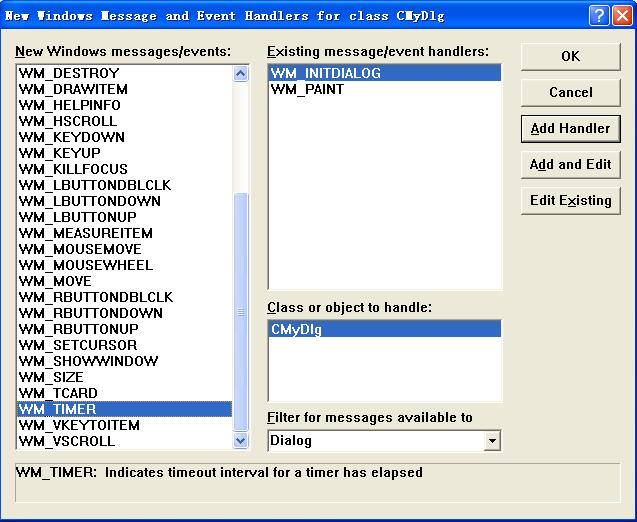
Task: Select WM_LBUTTONDBLCLK message
Action: pyautogui.click(x=125, y=185)
